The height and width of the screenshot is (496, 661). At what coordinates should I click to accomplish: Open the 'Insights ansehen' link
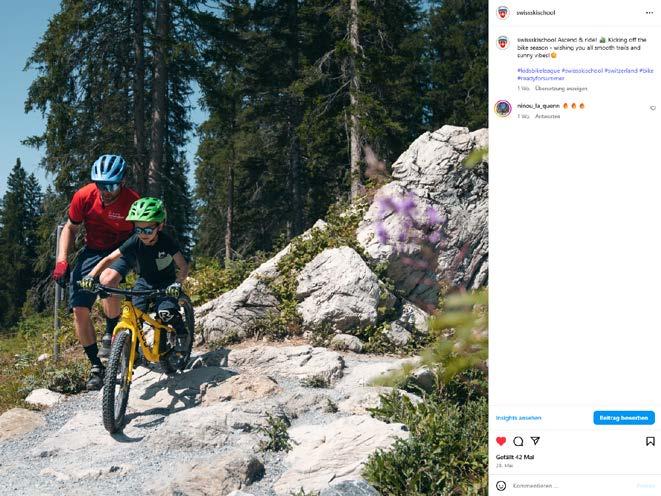[x=519, y=418]
